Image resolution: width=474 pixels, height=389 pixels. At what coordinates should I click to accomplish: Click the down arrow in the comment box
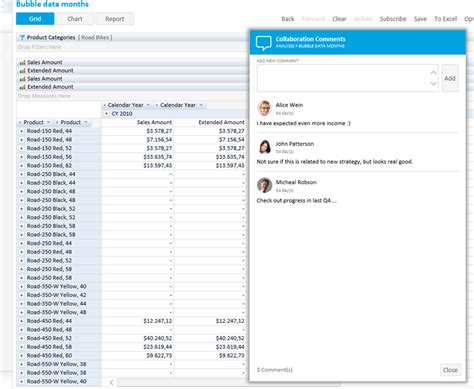(433, 83)
